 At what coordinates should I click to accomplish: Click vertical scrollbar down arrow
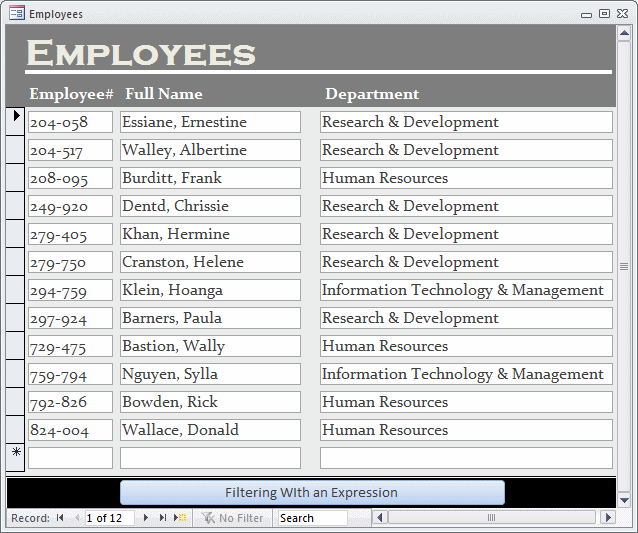(624, 500)
